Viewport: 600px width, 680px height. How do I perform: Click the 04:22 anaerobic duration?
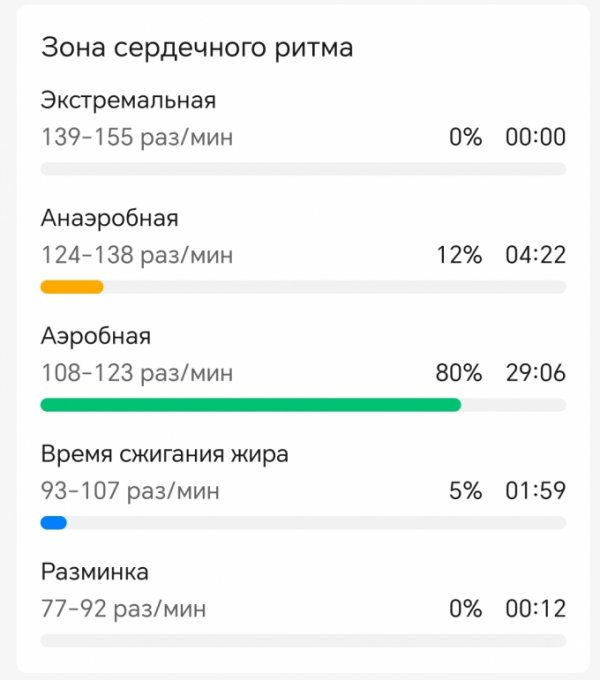point(536,255)
